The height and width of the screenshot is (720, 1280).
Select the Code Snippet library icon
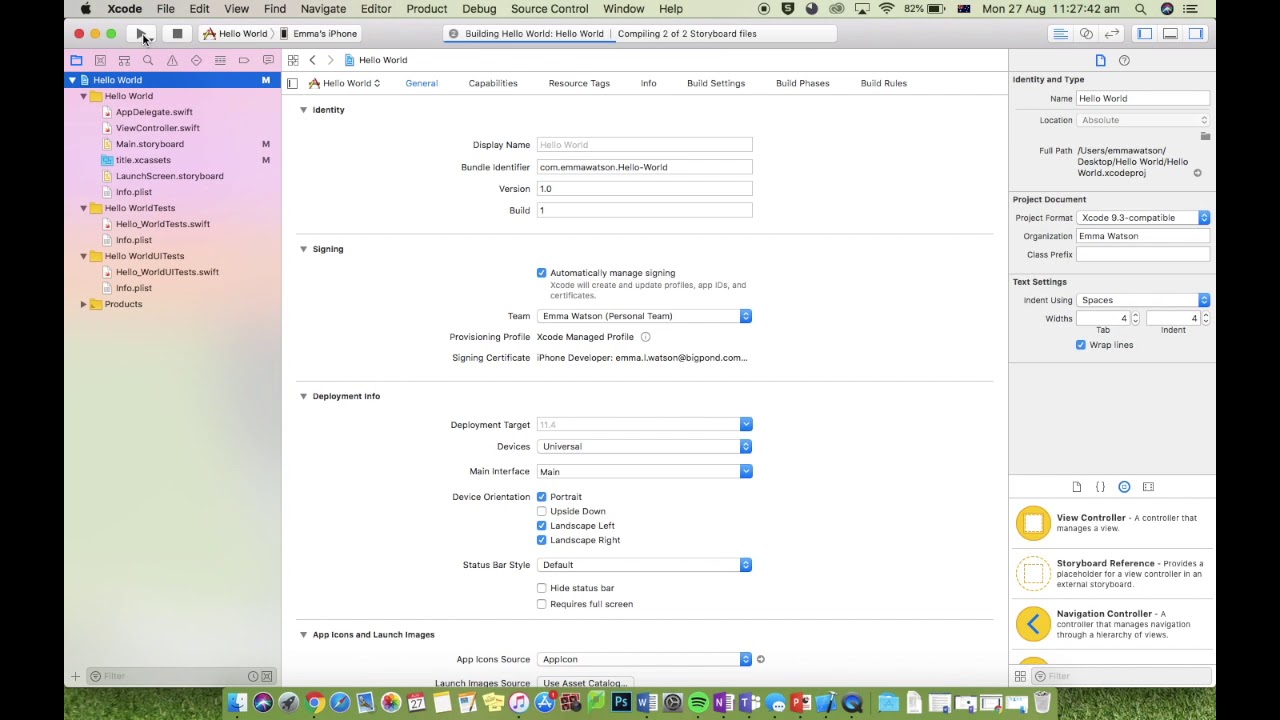coord(1100,487)
